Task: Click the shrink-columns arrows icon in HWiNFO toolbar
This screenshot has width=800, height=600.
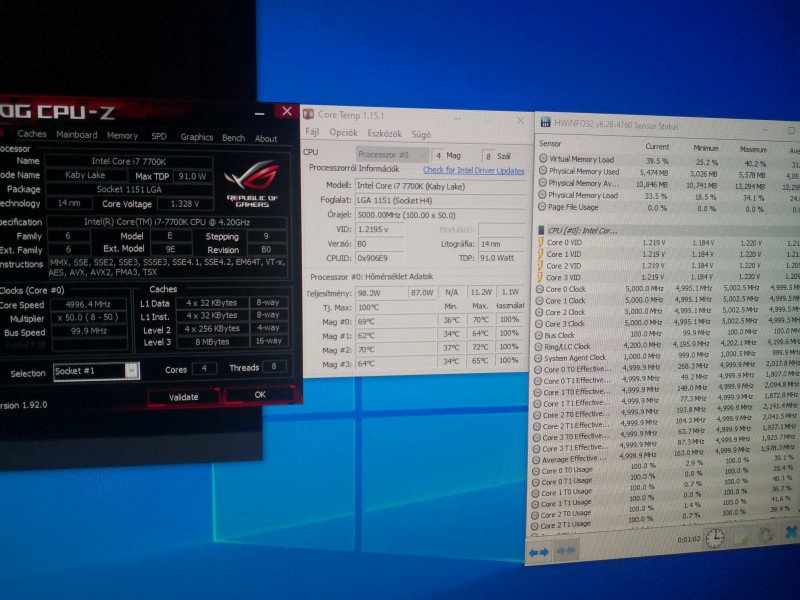Action: [566, 551]
